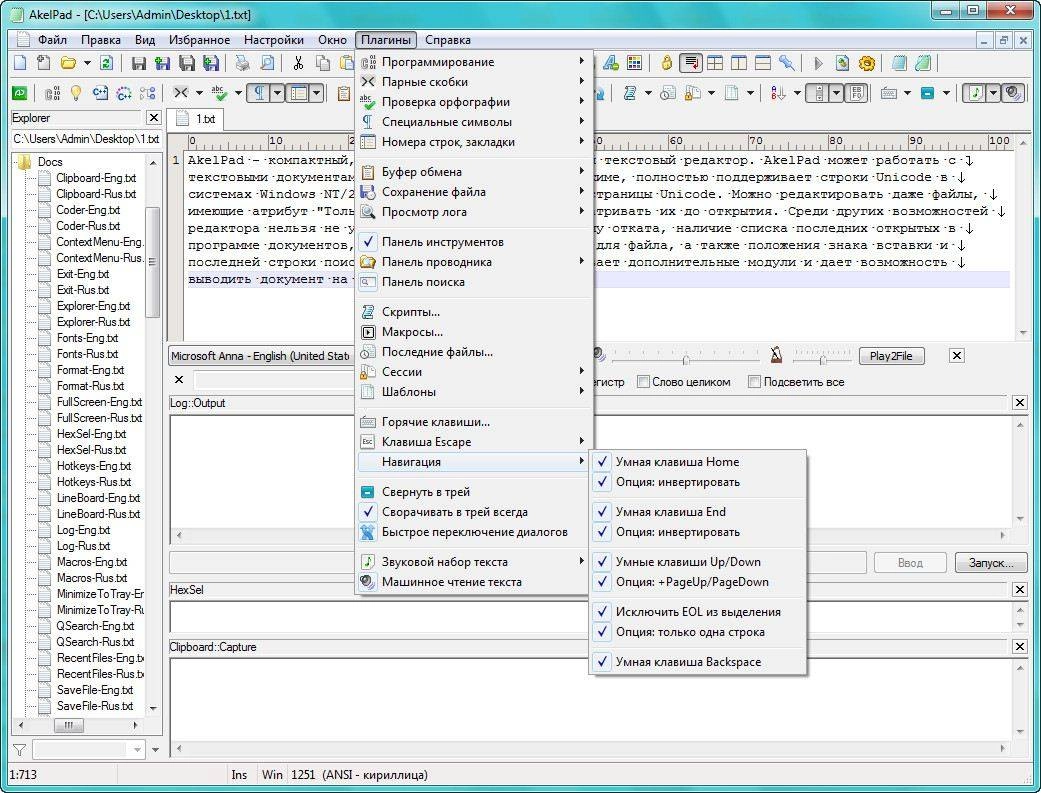Image resolution: width=1041 pixels, height=793 pixels.
Task: Click the padlock read-only icon
Action: coord(667,63)
